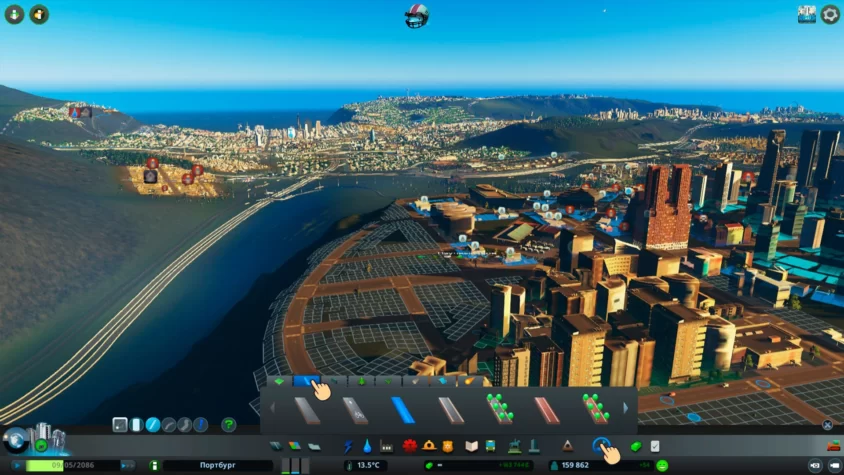This screenshot has width=844, height=475.
Task: Click the zoning demand bars indicator
Action: (295, 465)
